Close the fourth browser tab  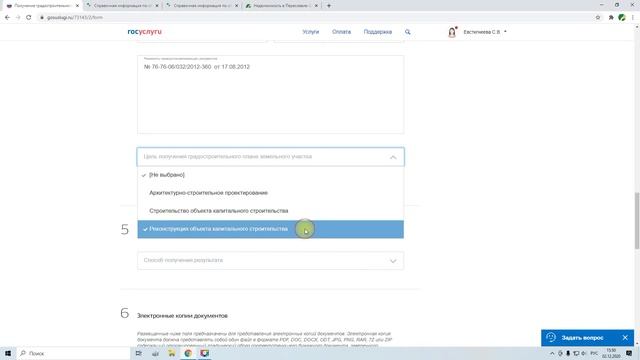[x=316, y=6]
